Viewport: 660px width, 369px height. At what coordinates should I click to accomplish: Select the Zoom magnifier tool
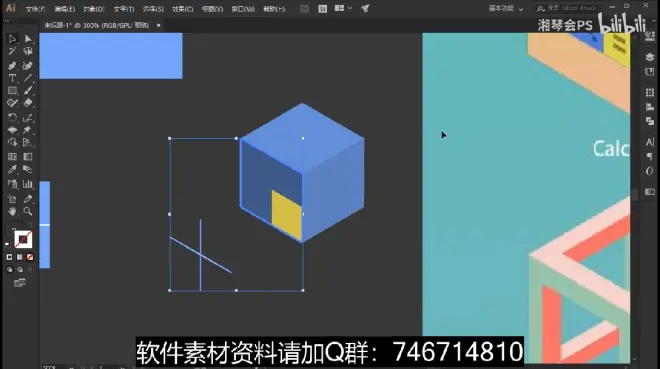click(x=28, y=211)
